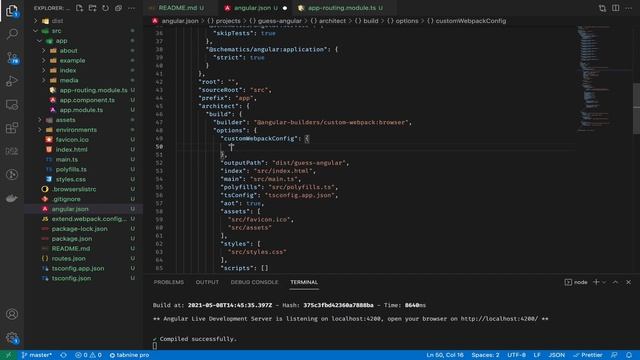Screen dimensions: 640x360
Task: Maximize the terminal panel
Action: pyautogui.click(x=616, y=282)
